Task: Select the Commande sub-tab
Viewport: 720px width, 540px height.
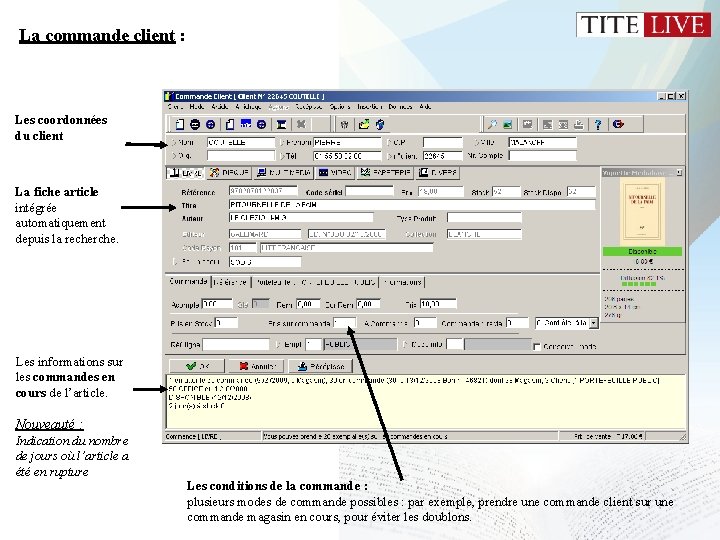Action: [188, 281]
